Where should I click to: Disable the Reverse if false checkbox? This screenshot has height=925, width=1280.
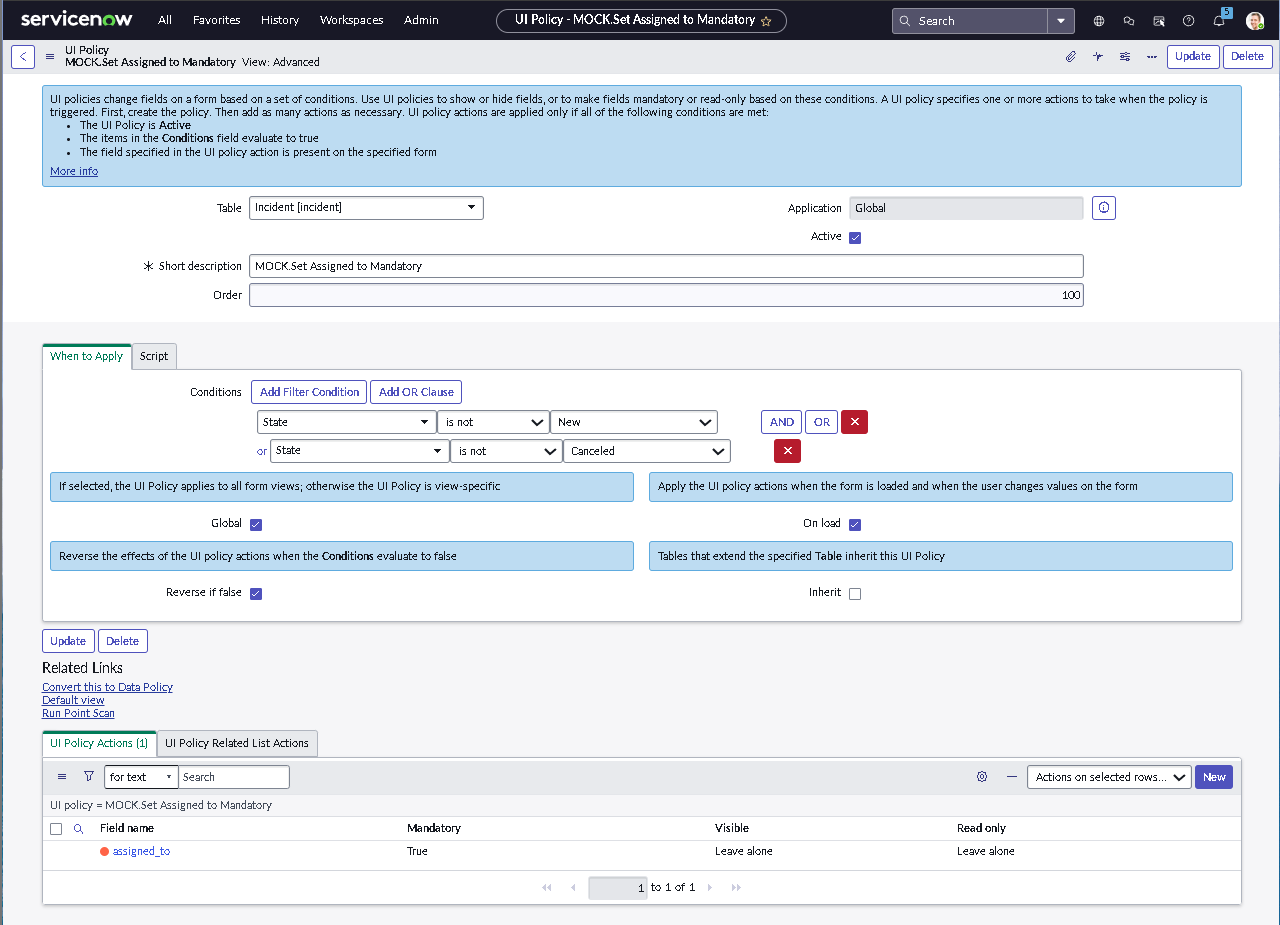[256, 592]
